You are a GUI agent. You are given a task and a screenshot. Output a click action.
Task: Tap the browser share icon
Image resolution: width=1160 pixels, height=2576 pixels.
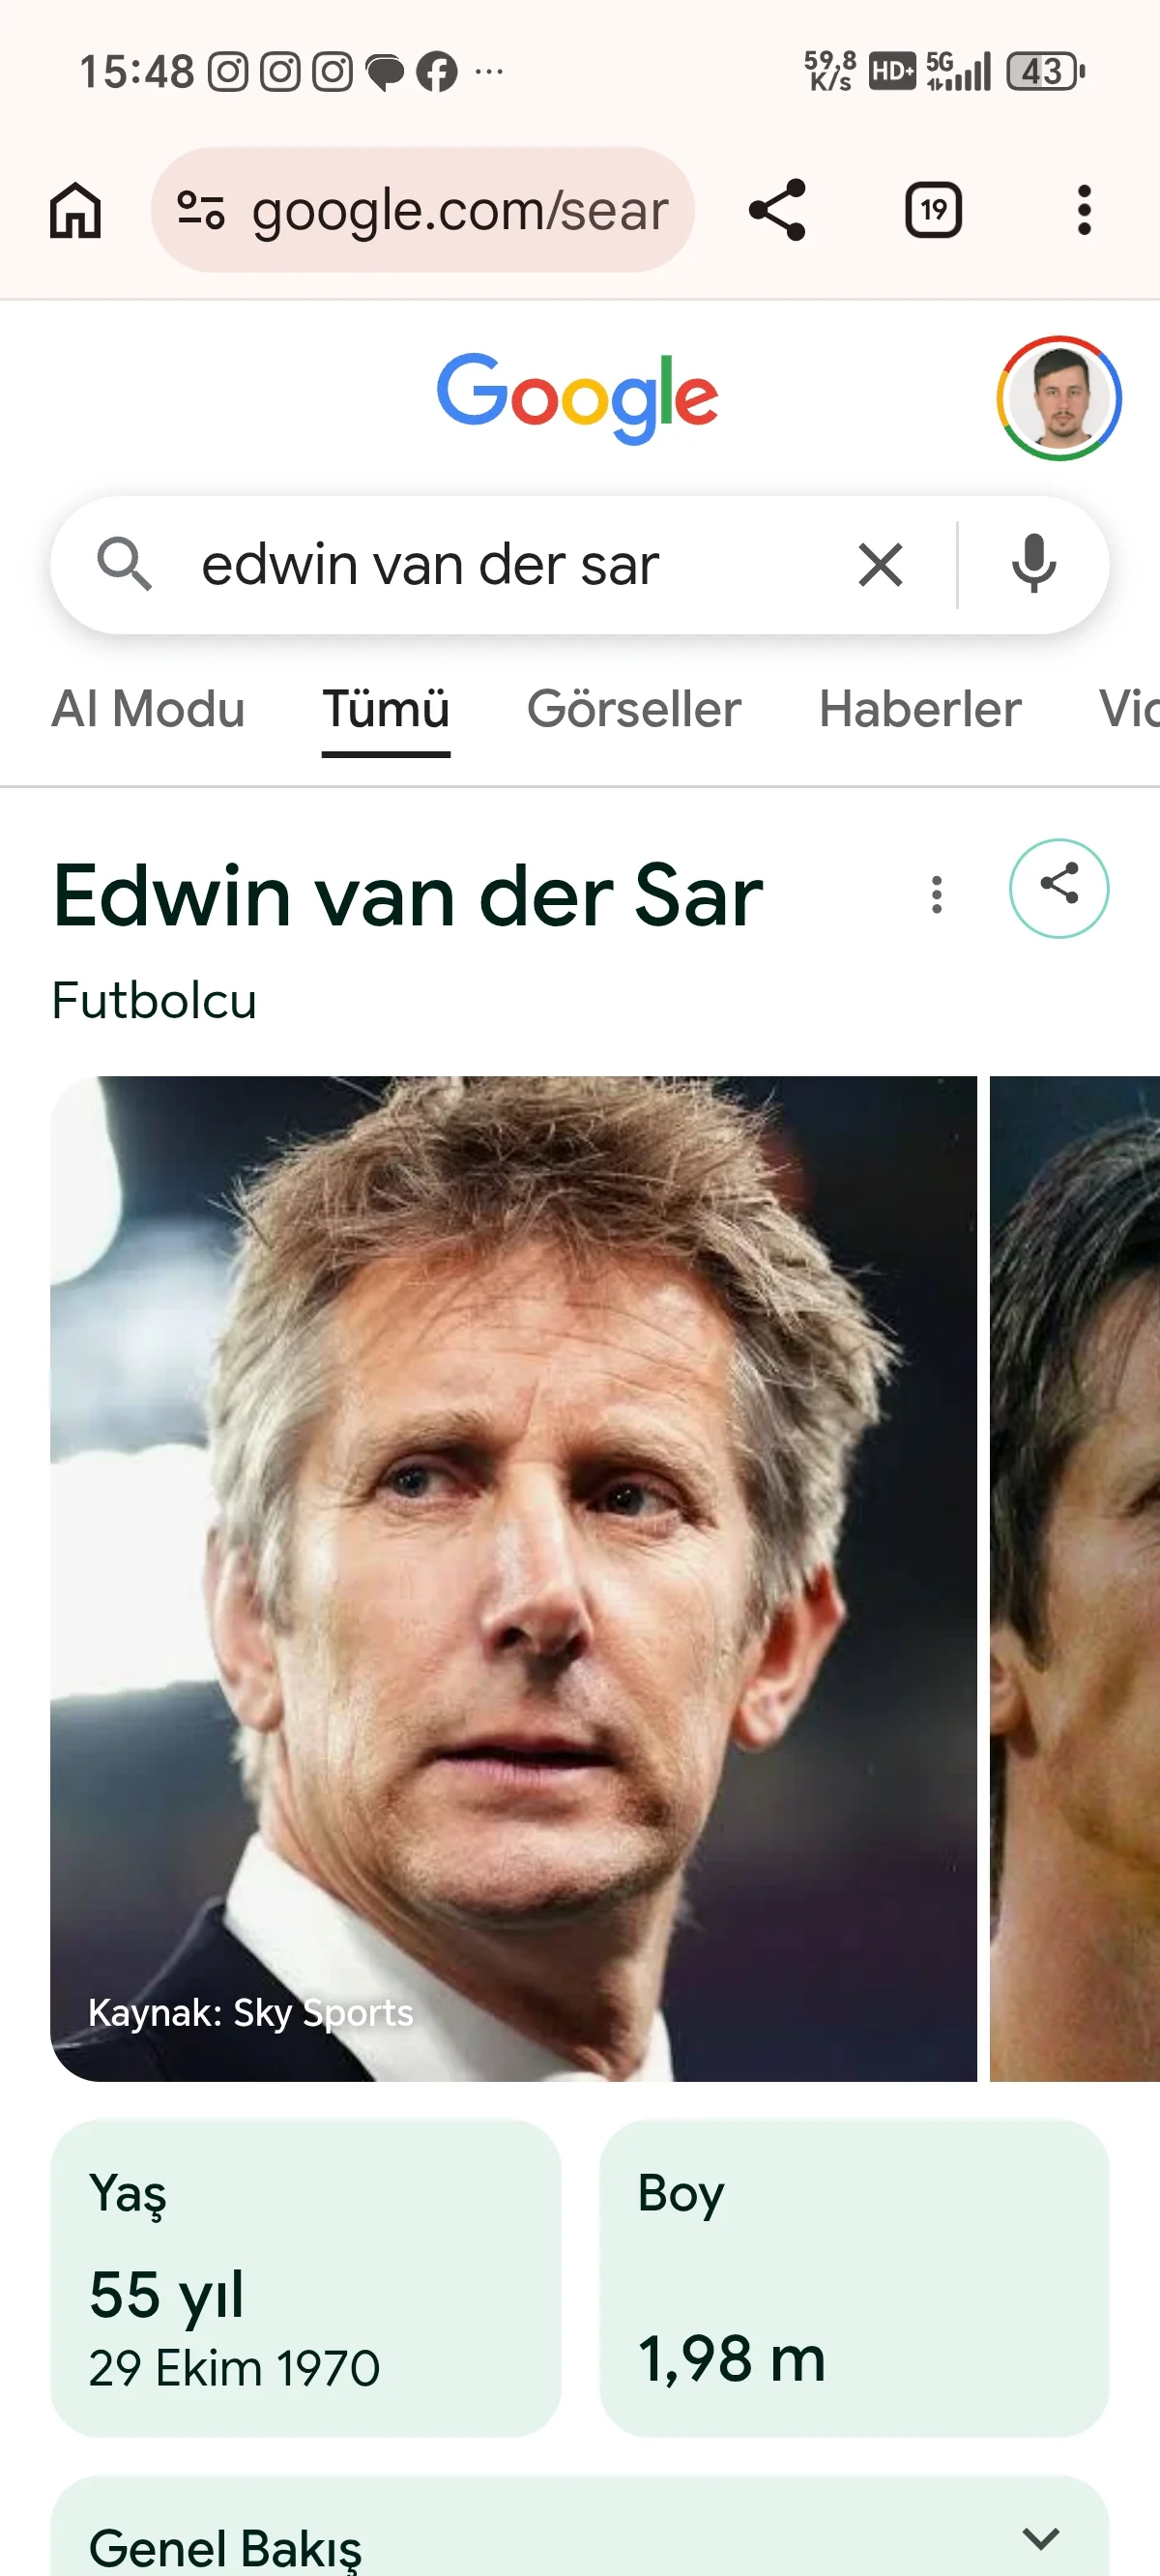coord(777,210)
